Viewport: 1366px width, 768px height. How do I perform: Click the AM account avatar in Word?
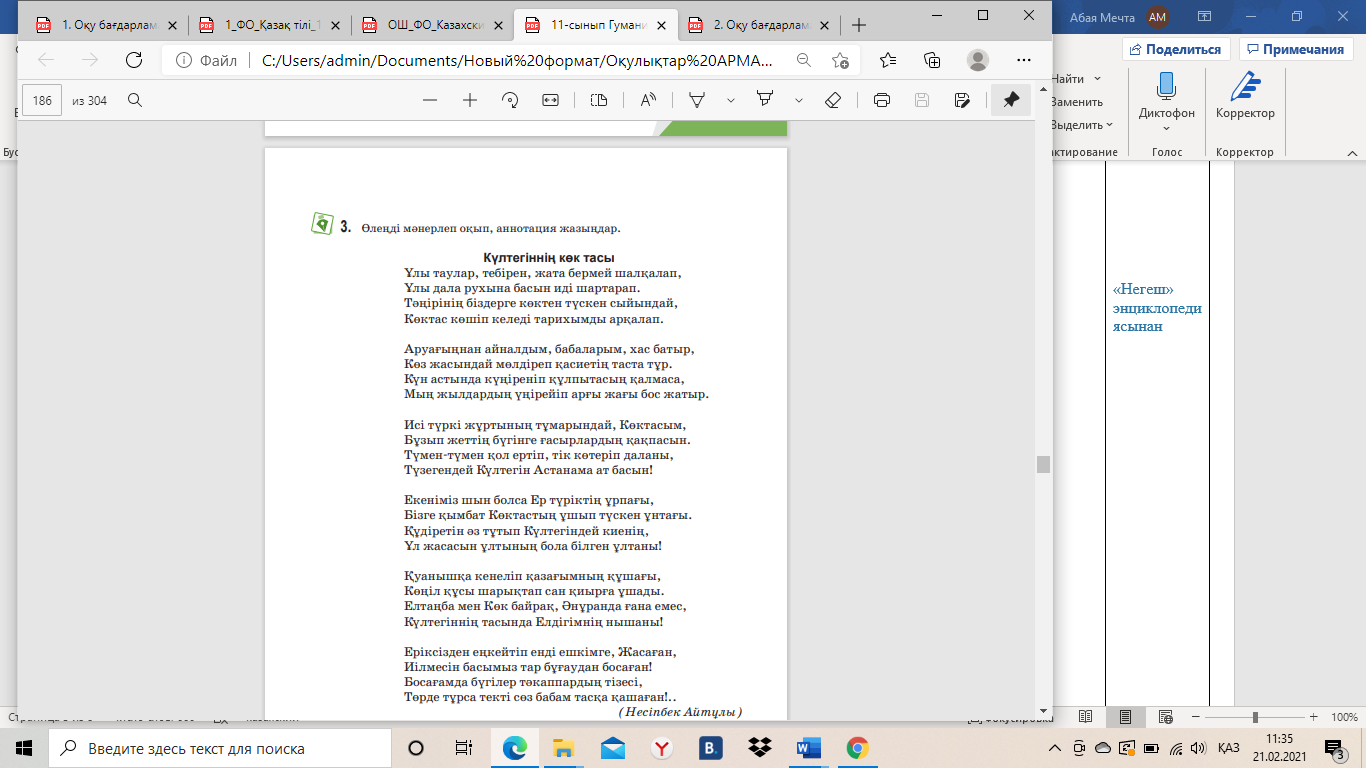click(x=1158, y=16)
